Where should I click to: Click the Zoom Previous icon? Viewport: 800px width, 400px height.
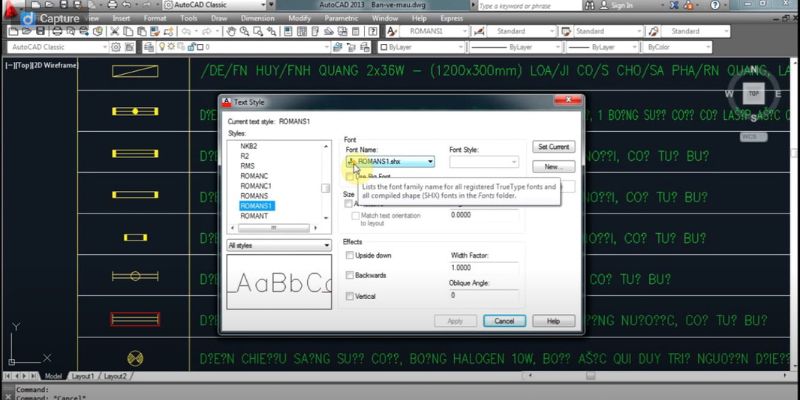(271, 31)
